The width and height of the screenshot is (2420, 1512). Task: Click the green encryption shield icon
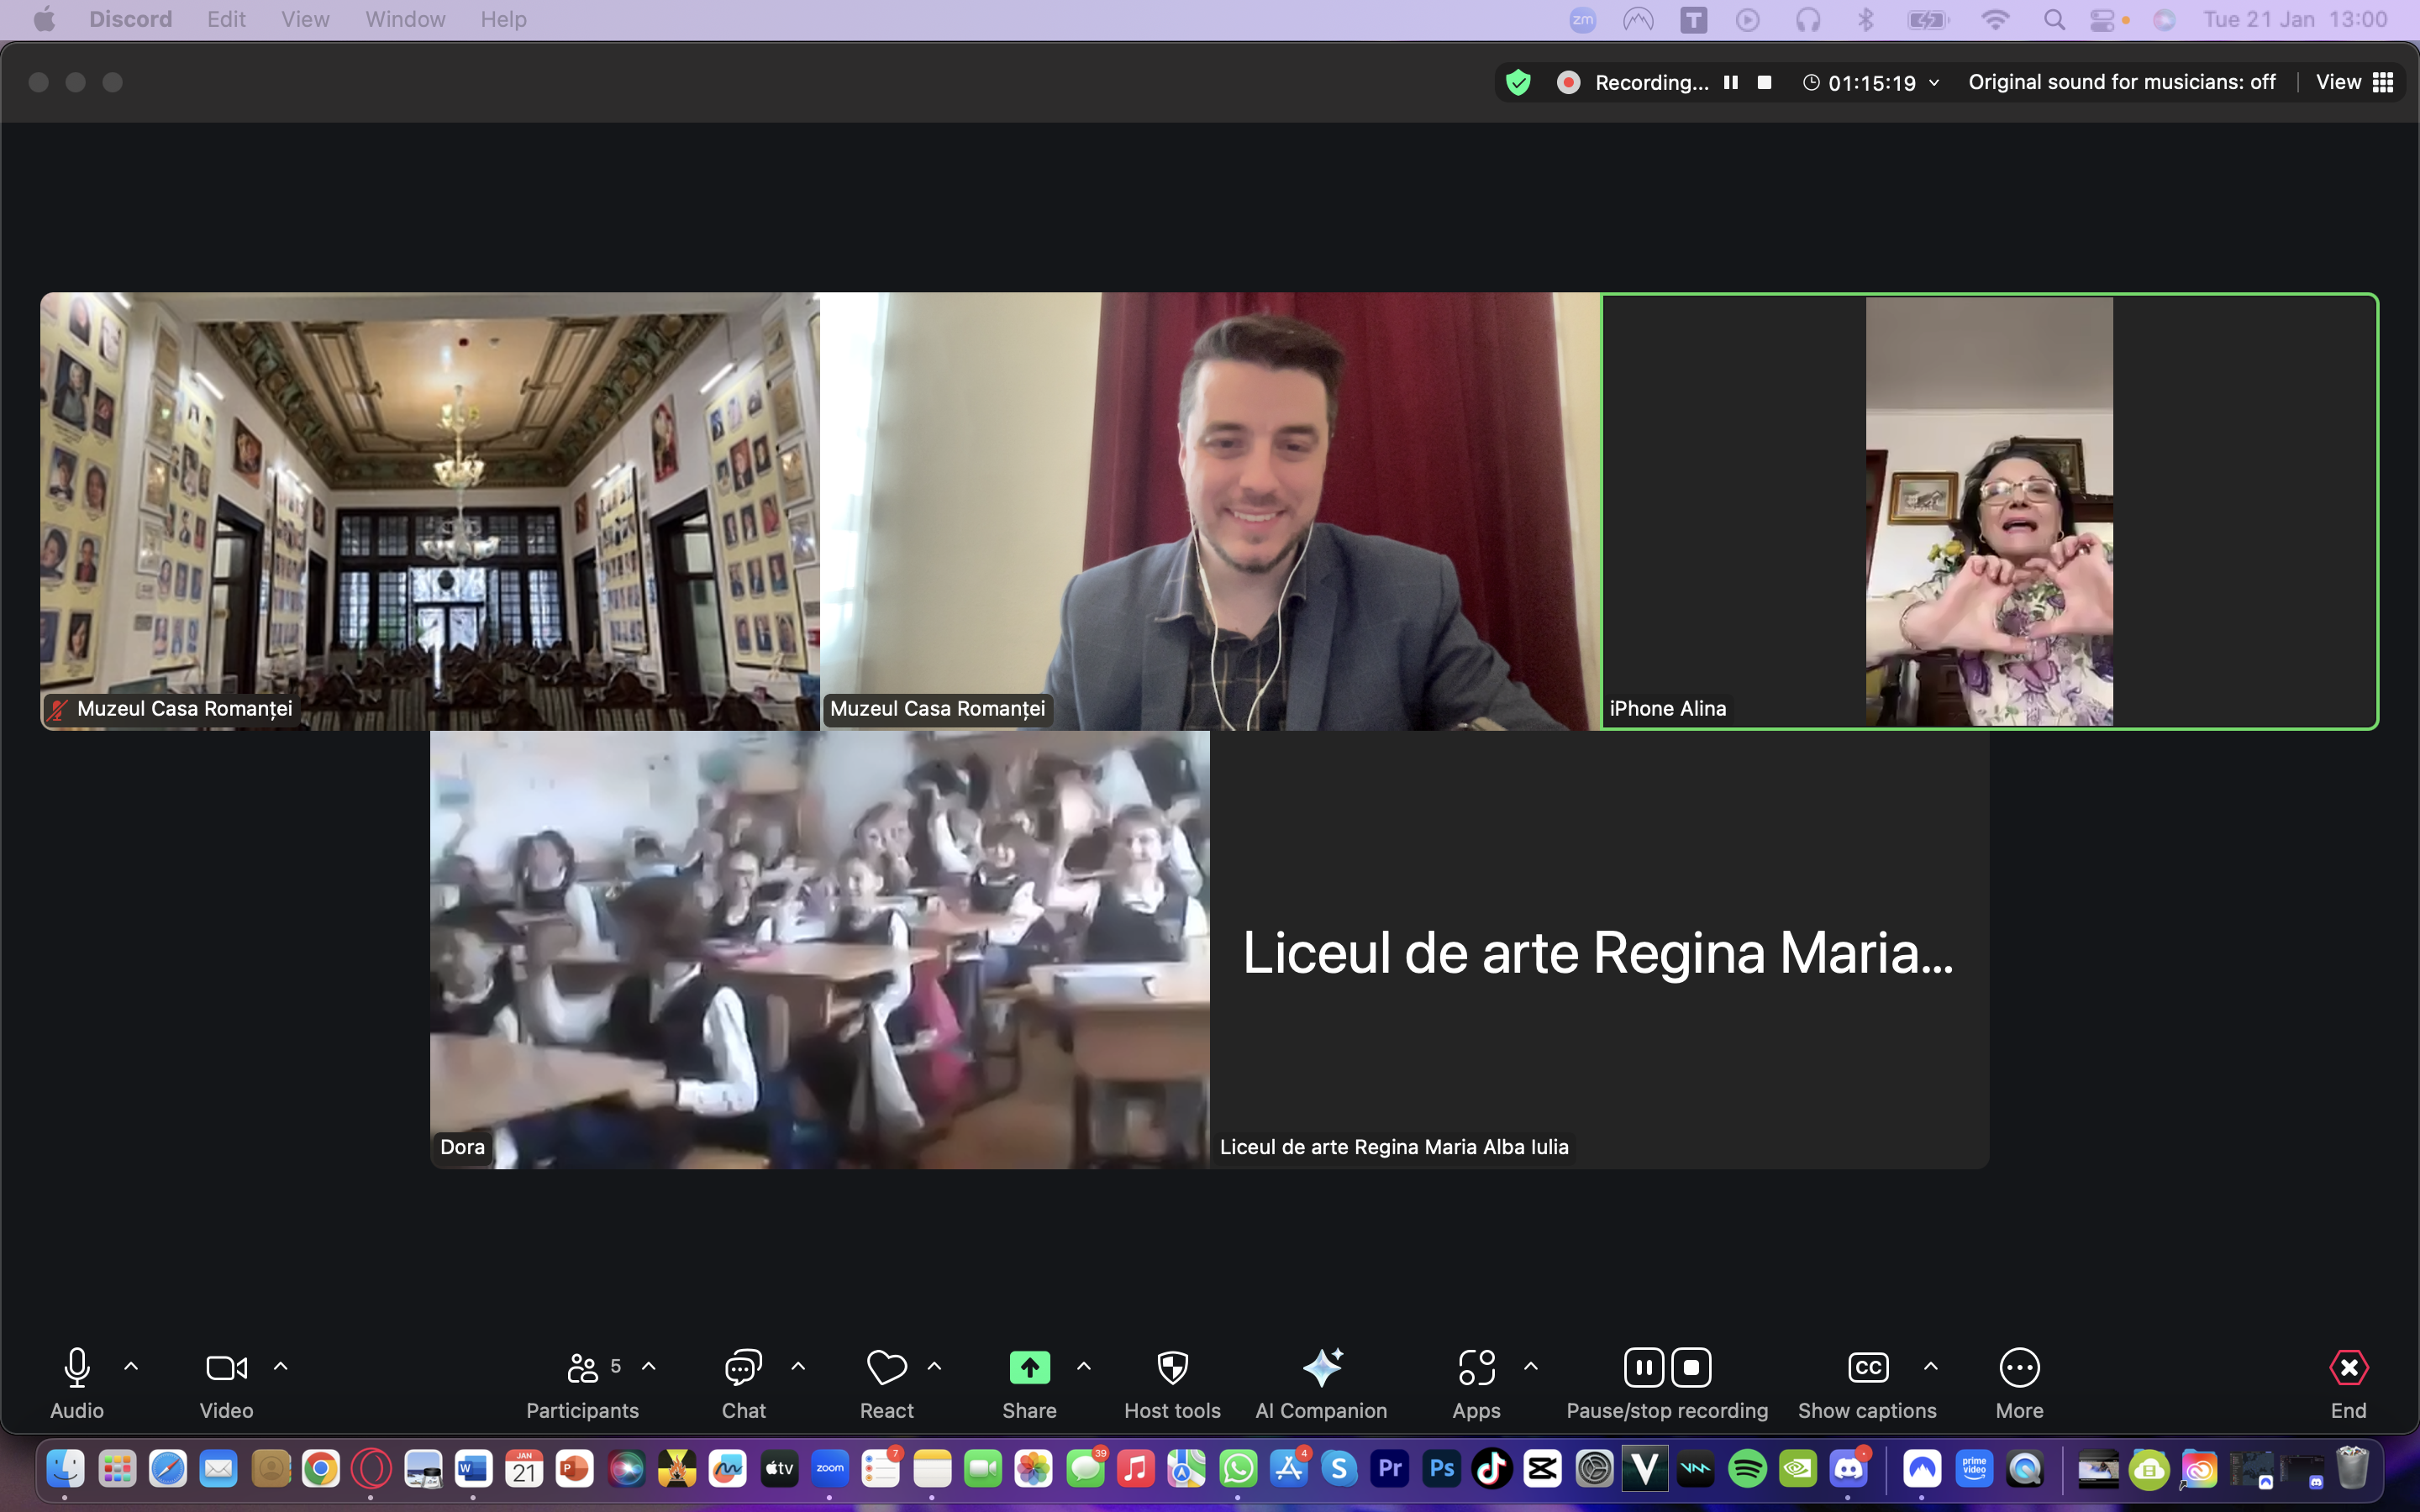(x=1518, y=82)
